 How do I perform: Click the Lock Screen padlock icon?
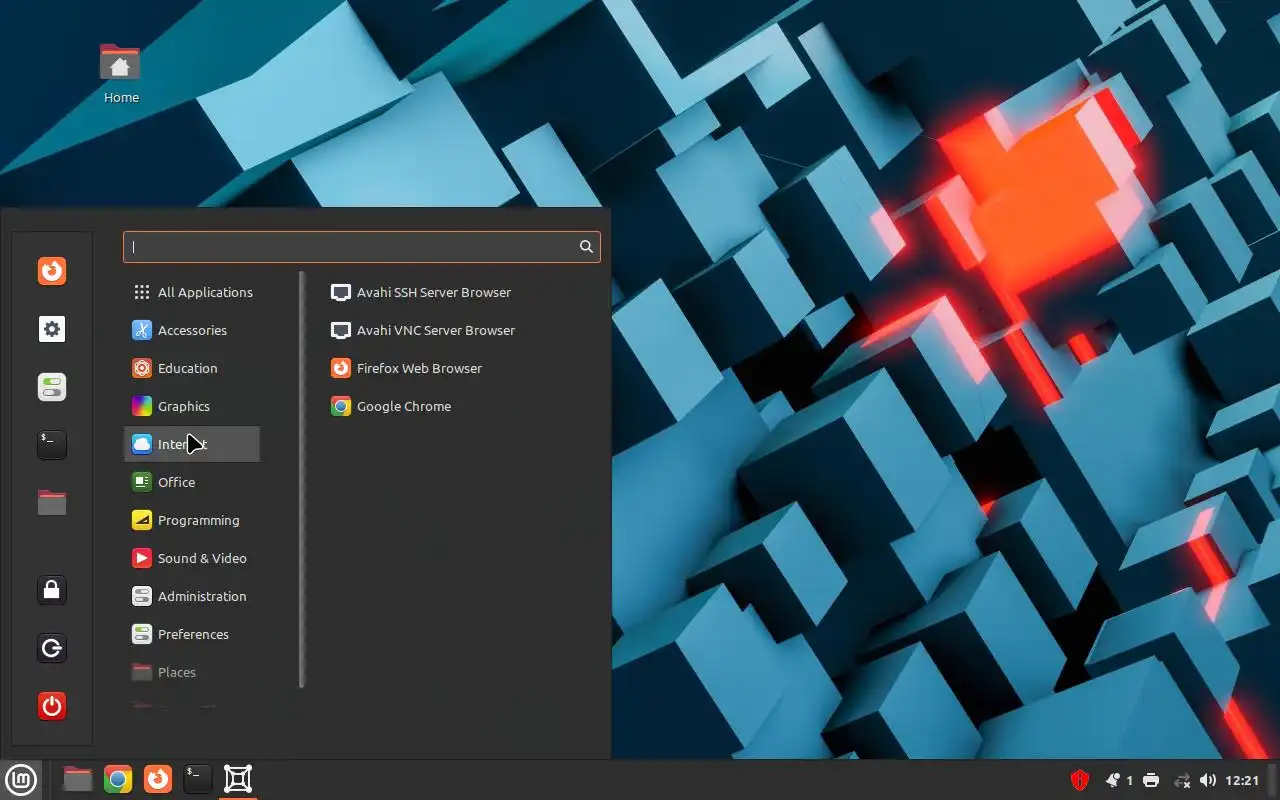pos(52,590)
